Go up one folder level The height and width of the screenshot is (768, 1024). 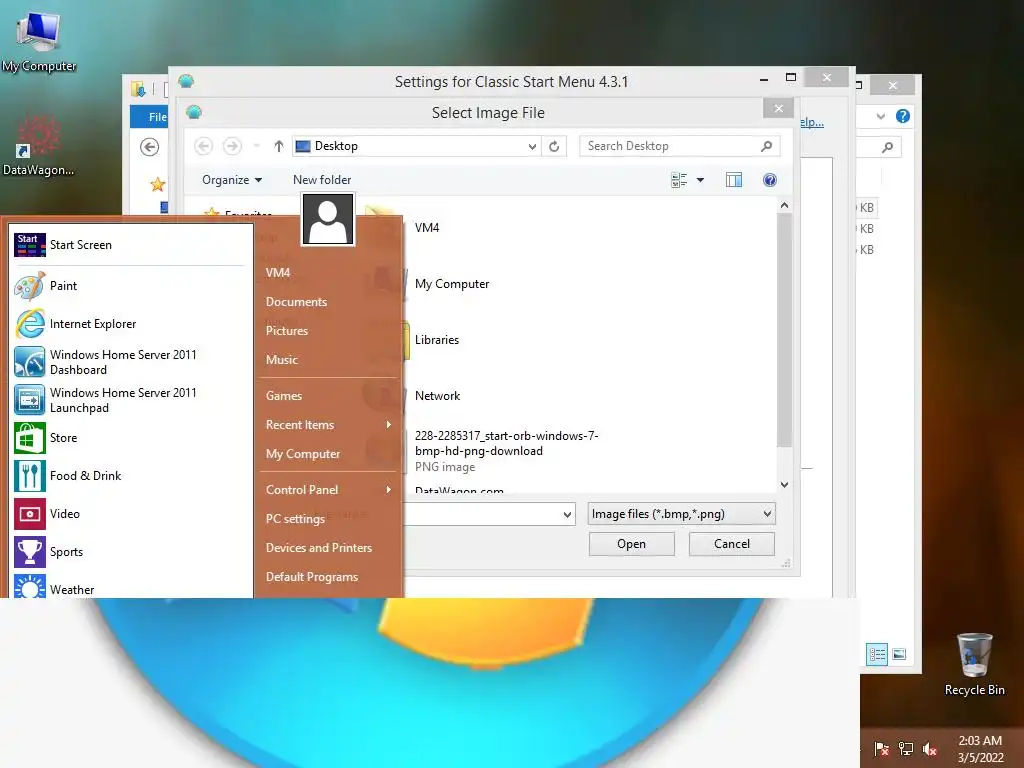(x=279, y=146)
